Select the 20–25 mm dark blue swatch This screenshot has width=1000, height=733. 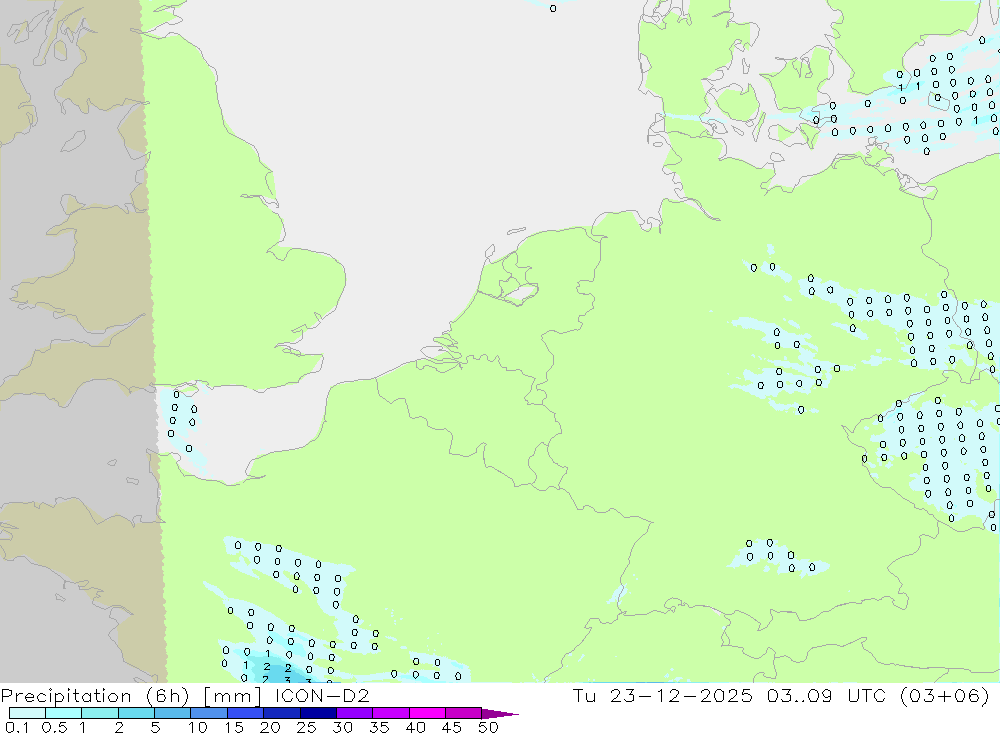(281, 713)
